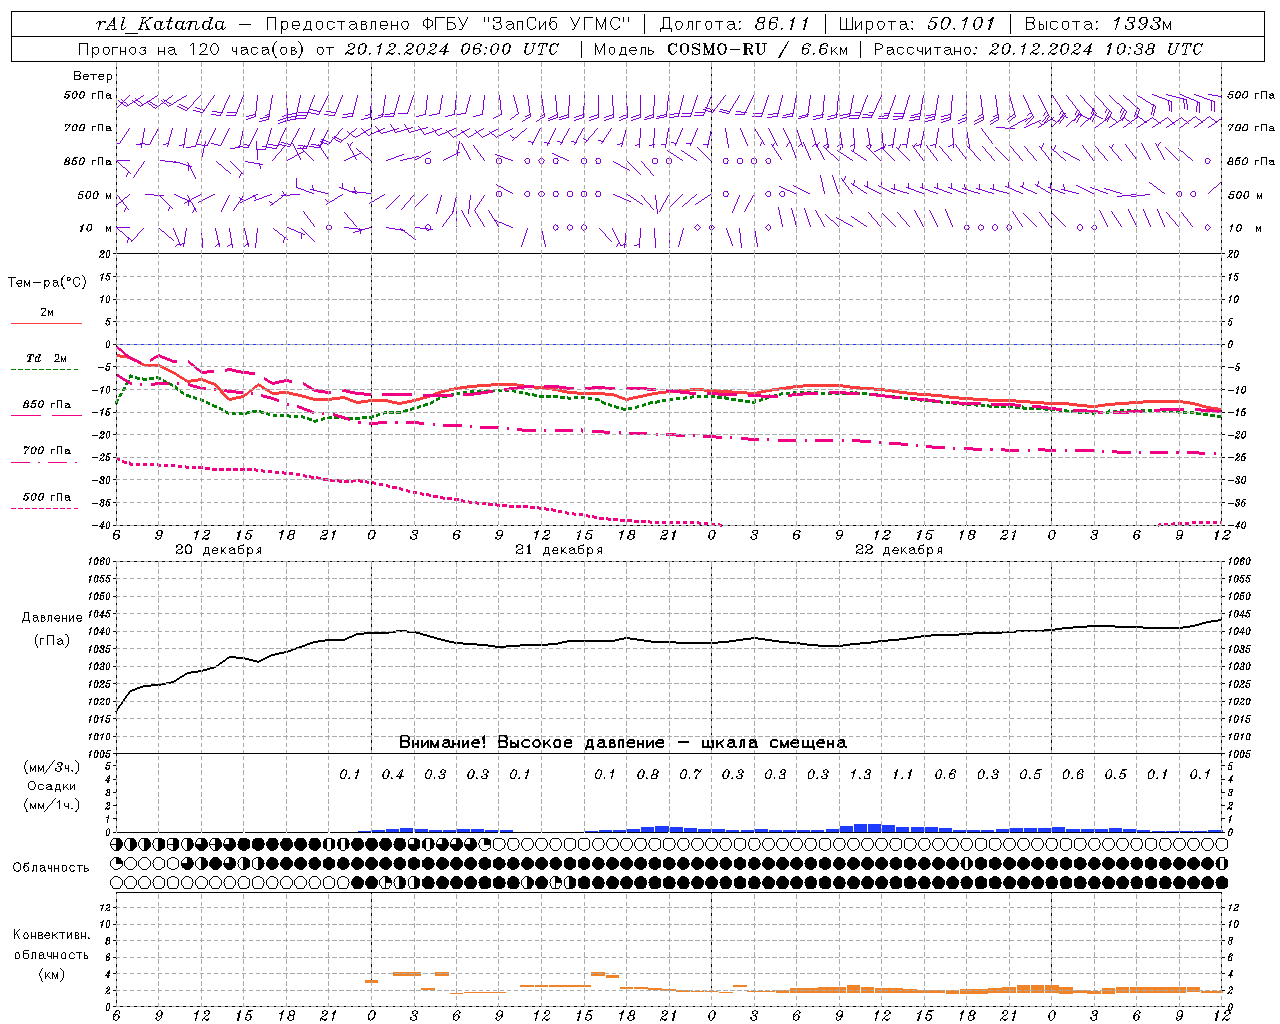Click the '20 декабря' date label
Screen dimensions: 1280x1024
(x=219, y=550)
